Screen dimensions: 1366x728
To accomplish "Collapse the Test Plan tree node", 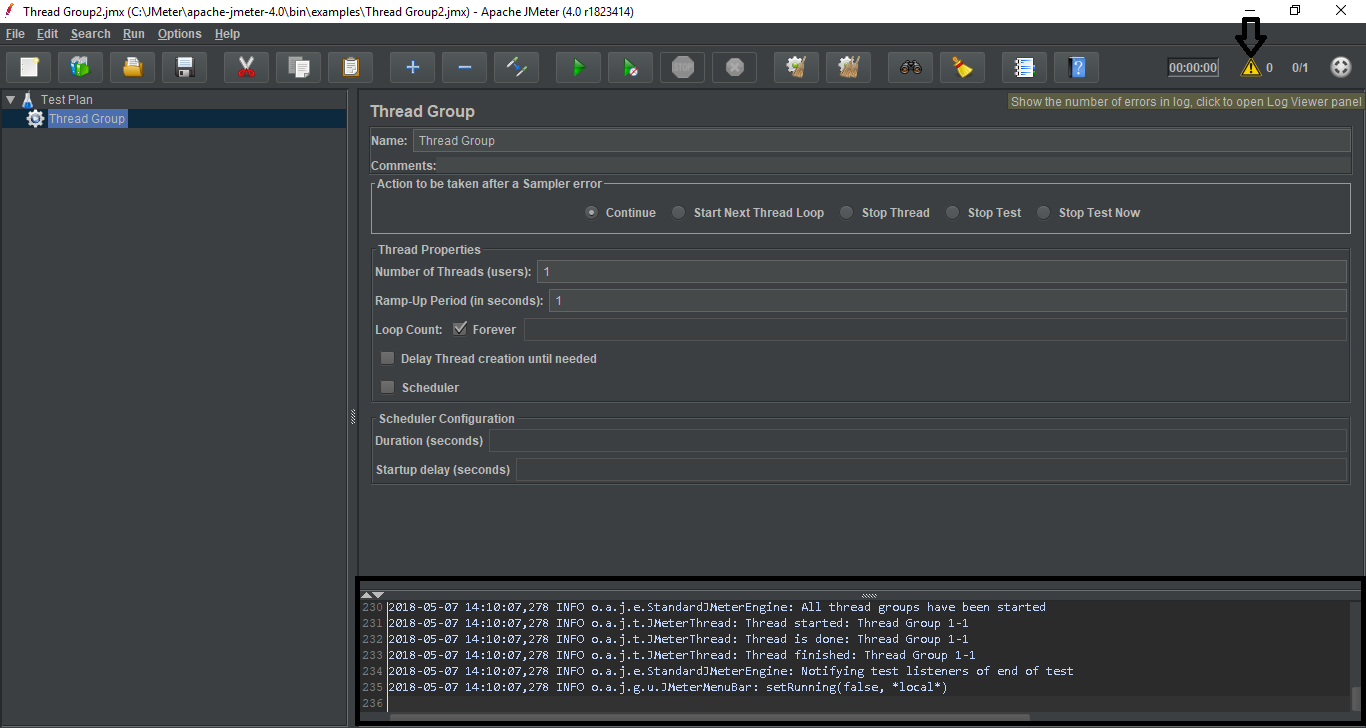I will click(x=11, y=100).
